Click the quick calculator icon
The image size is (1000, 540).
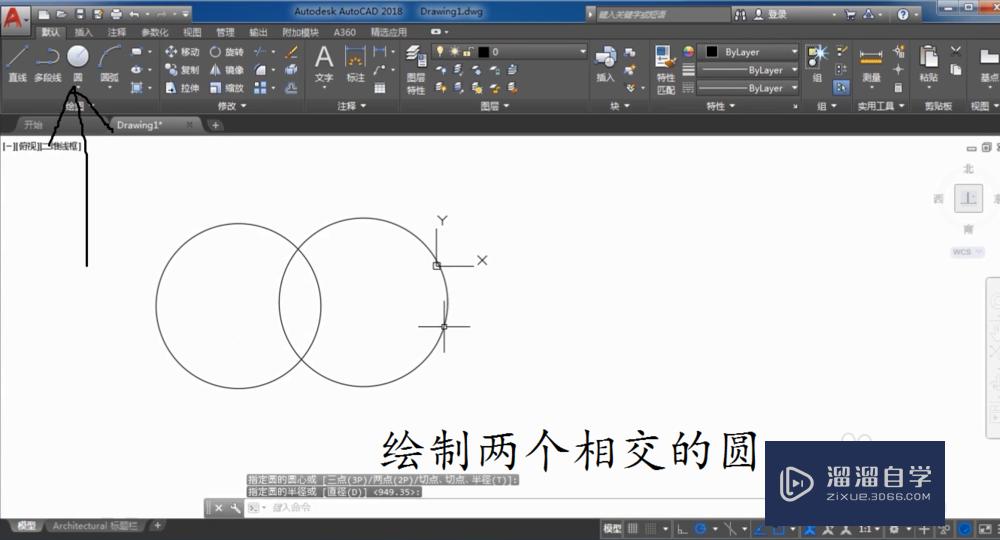(898, 87)
